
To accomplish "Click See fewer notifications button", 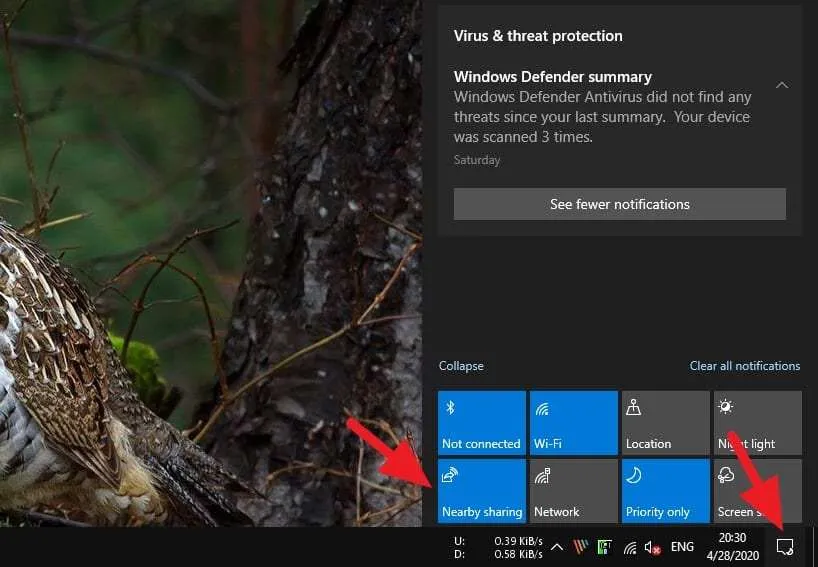I will tap(620, 204).
